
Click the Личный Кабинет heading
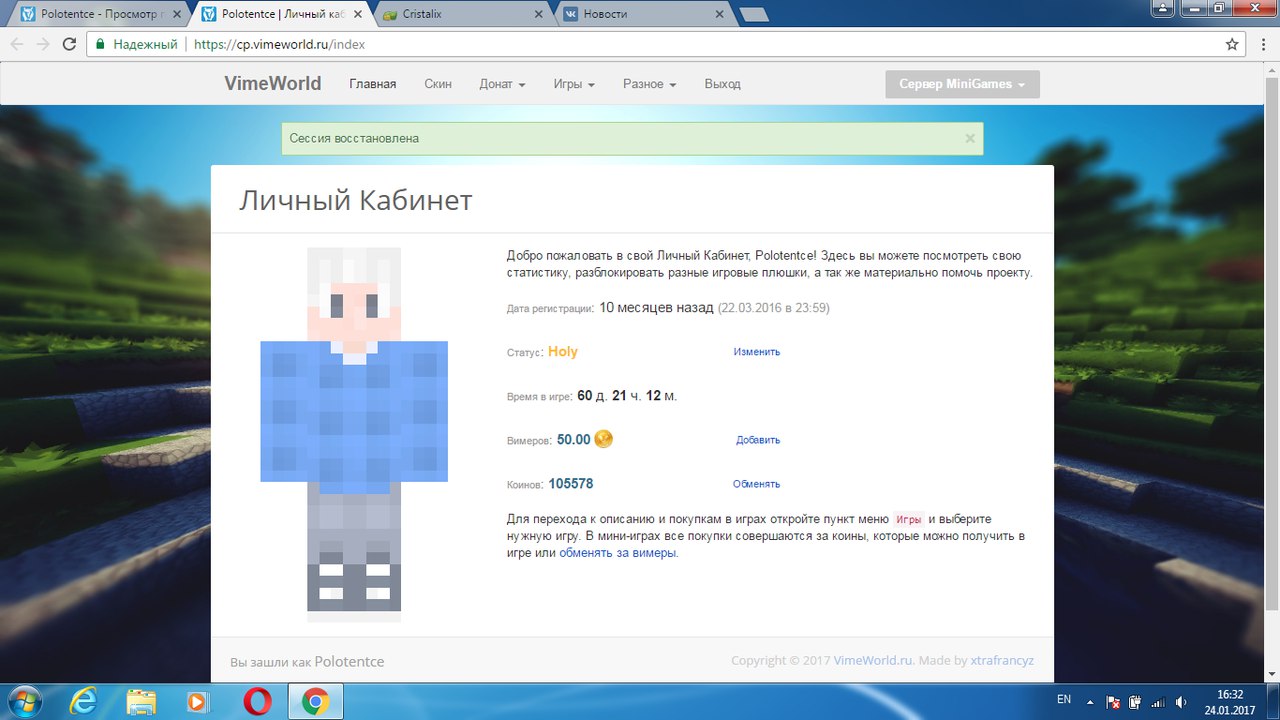tap(355, 200)
